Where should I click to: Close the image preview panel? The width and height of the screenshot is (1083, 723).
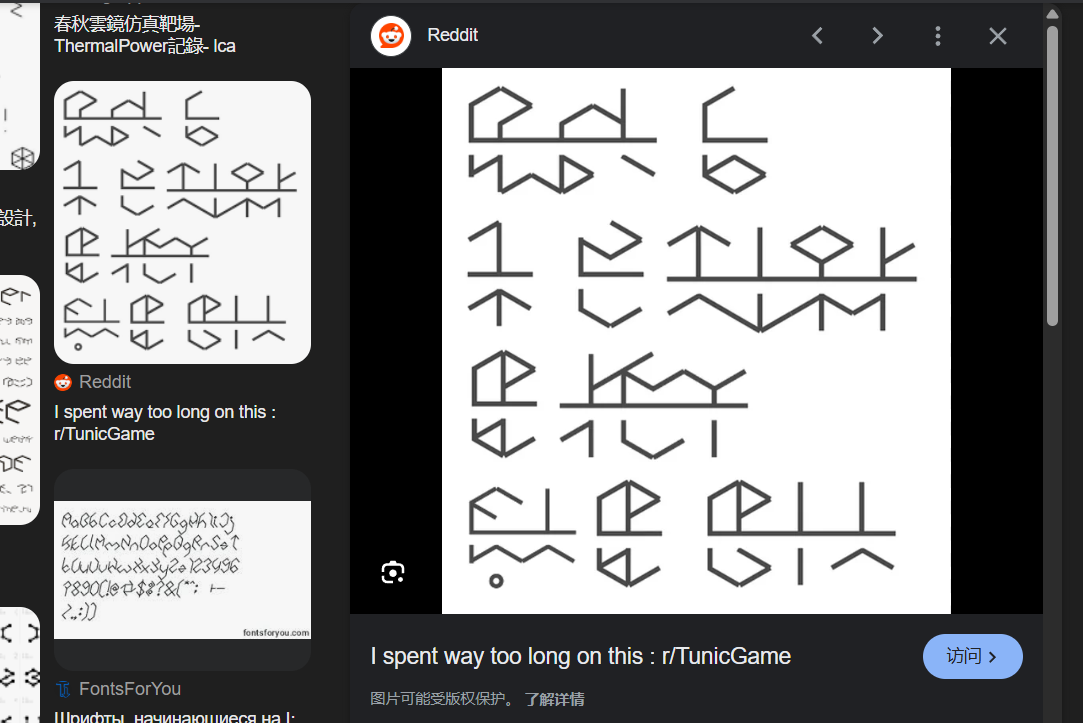point(997,36)
